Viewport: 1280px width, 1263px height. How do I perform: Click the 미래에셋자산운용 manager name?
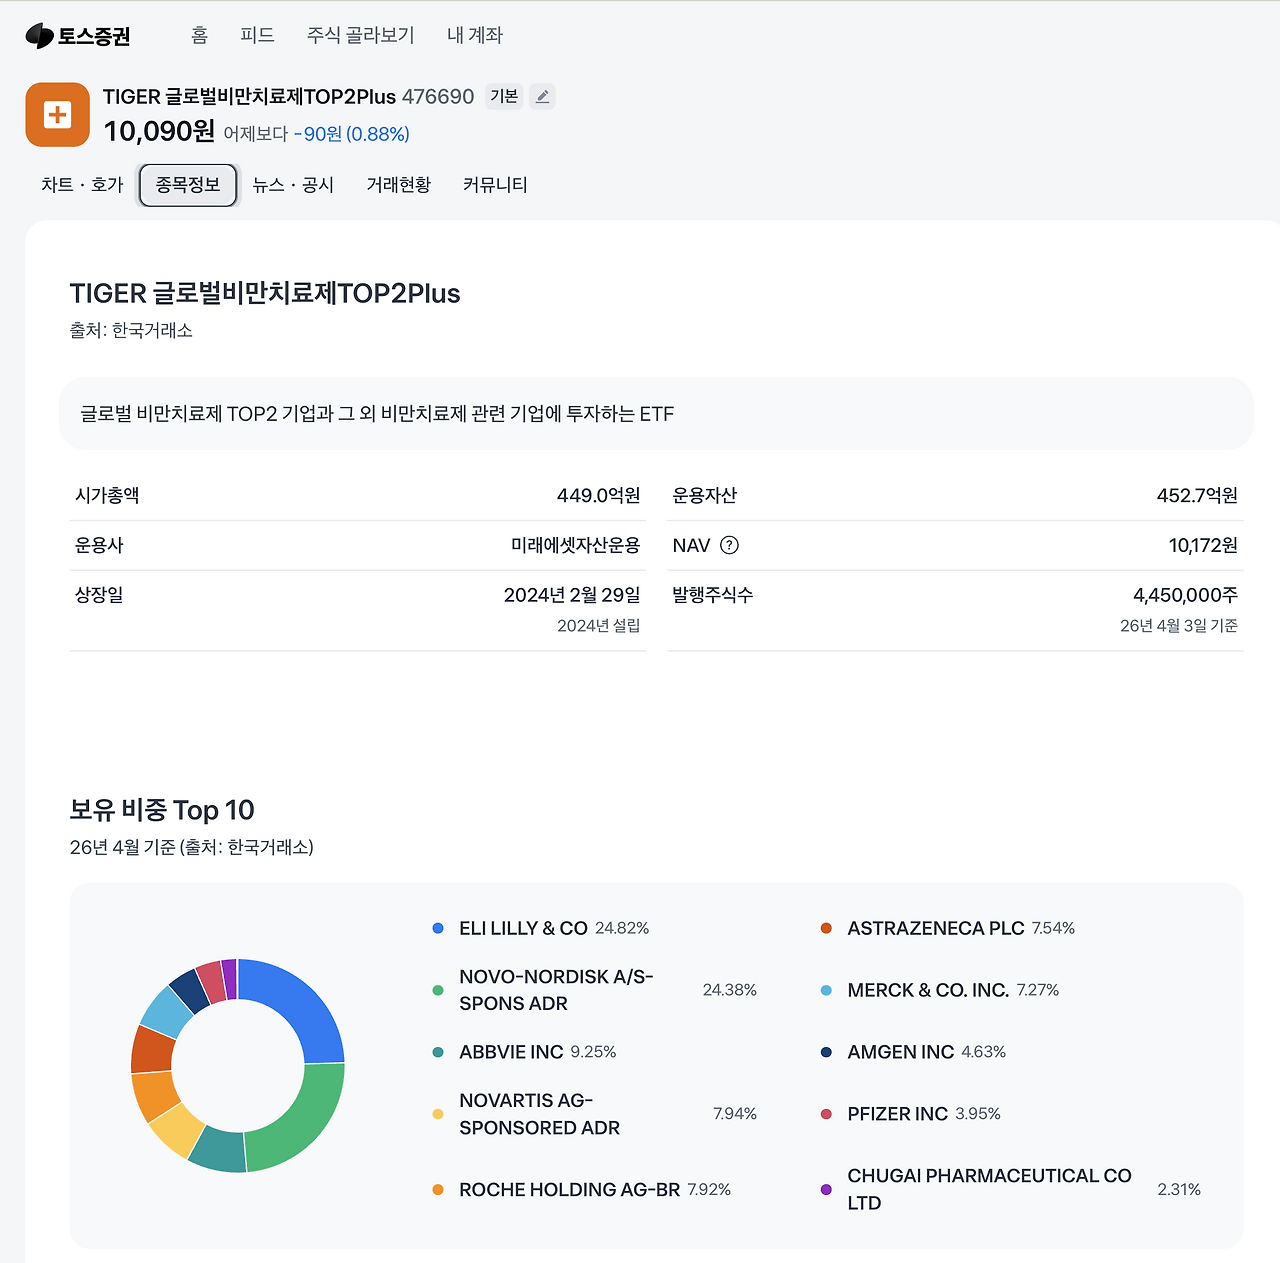pos(576,545)
